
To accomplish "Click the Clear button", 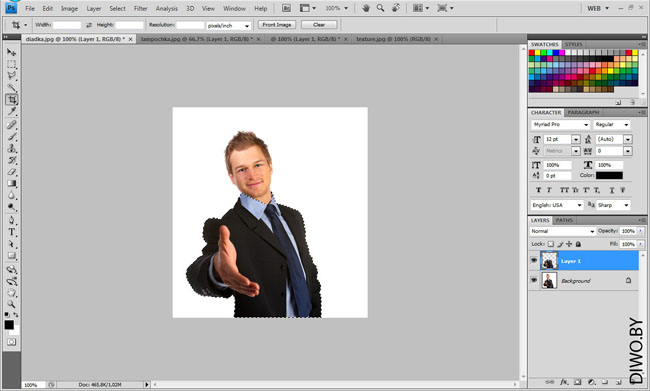I will 319,25.
